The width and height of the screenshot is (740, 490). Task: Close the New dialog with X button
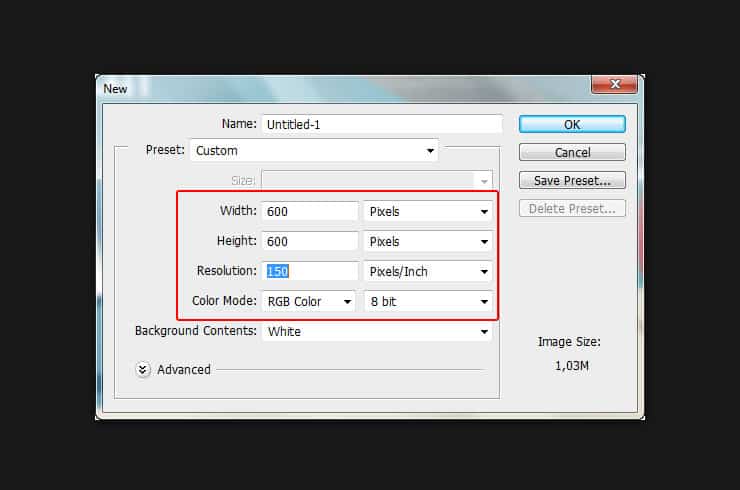(x=614, y=87)
